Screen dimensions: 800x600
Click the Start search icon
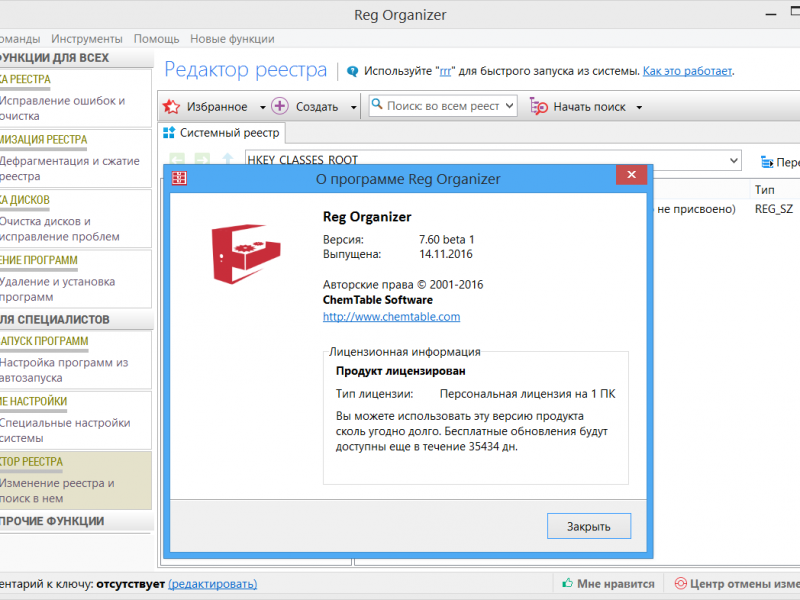point(538,106)
